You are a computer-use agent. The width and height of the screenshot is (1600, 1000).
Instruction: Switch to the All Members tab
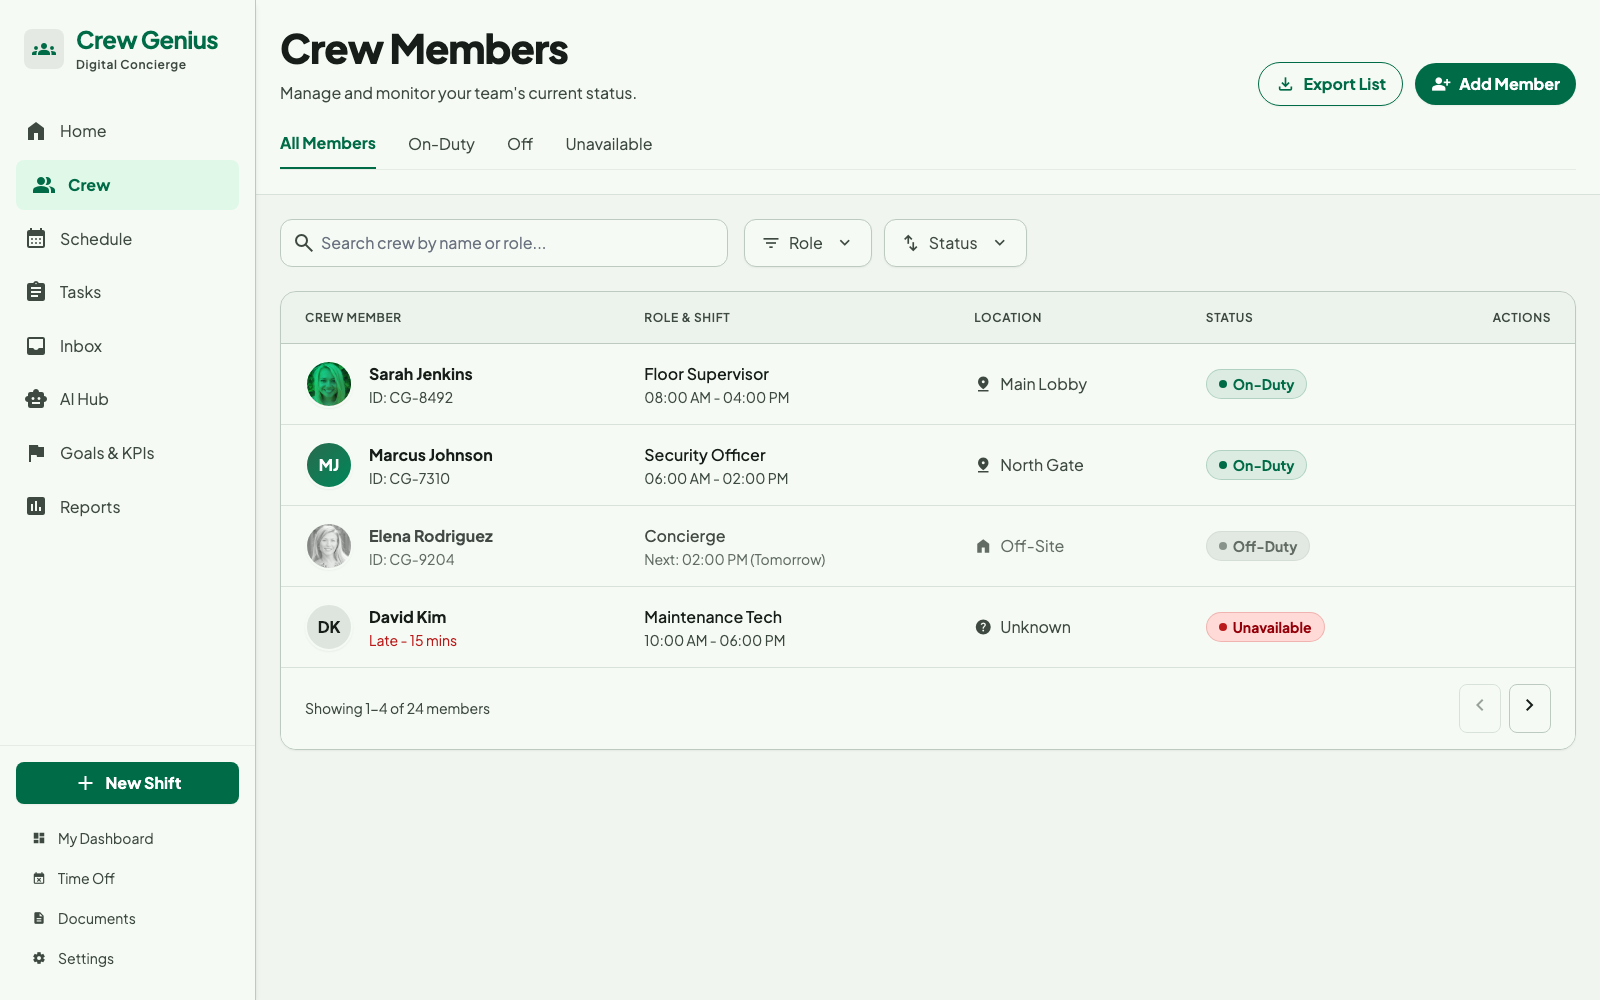pos(328,144)
